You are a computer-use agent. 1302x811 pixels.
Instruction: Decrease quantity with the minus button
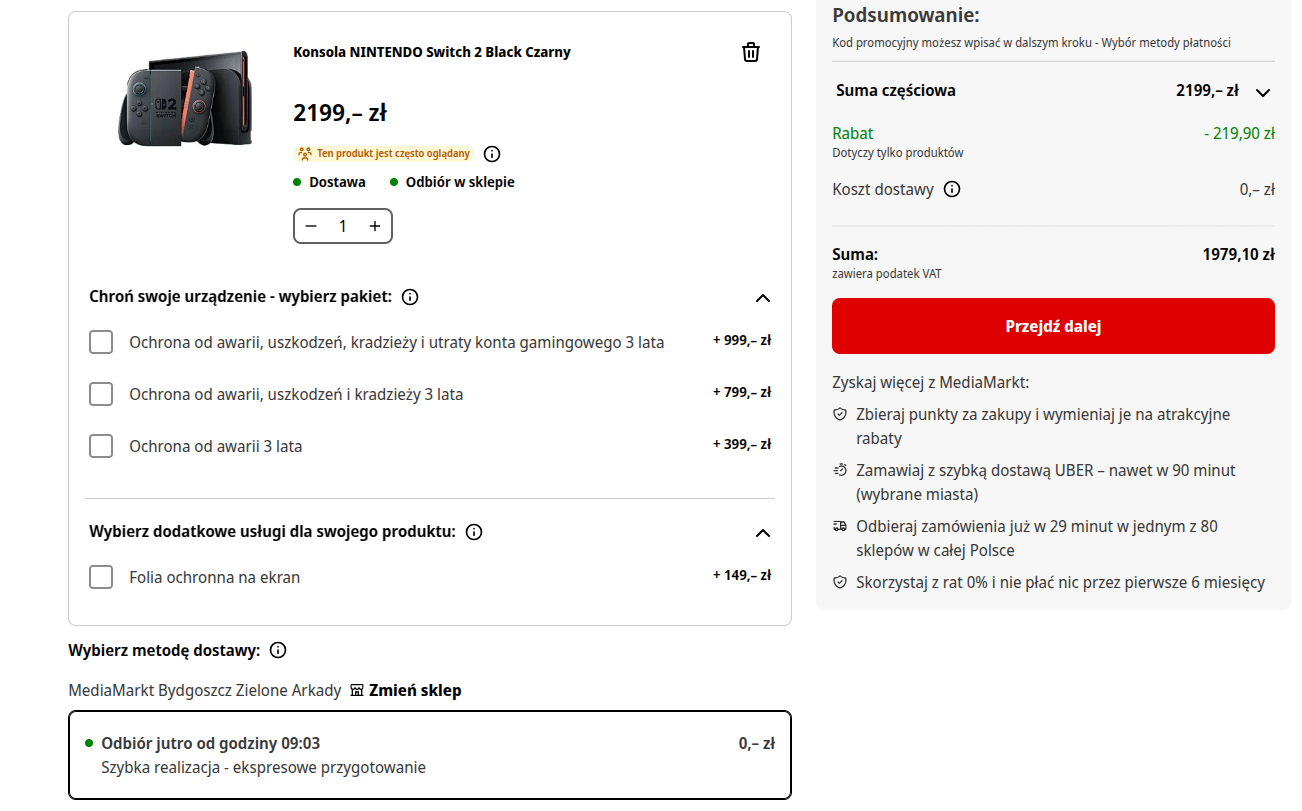(311, 226)
